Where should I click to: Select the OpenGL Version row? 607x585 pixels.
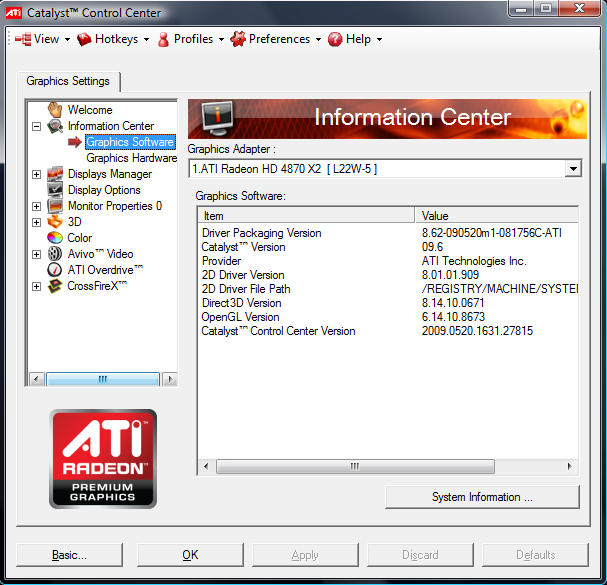coord(388,317)
